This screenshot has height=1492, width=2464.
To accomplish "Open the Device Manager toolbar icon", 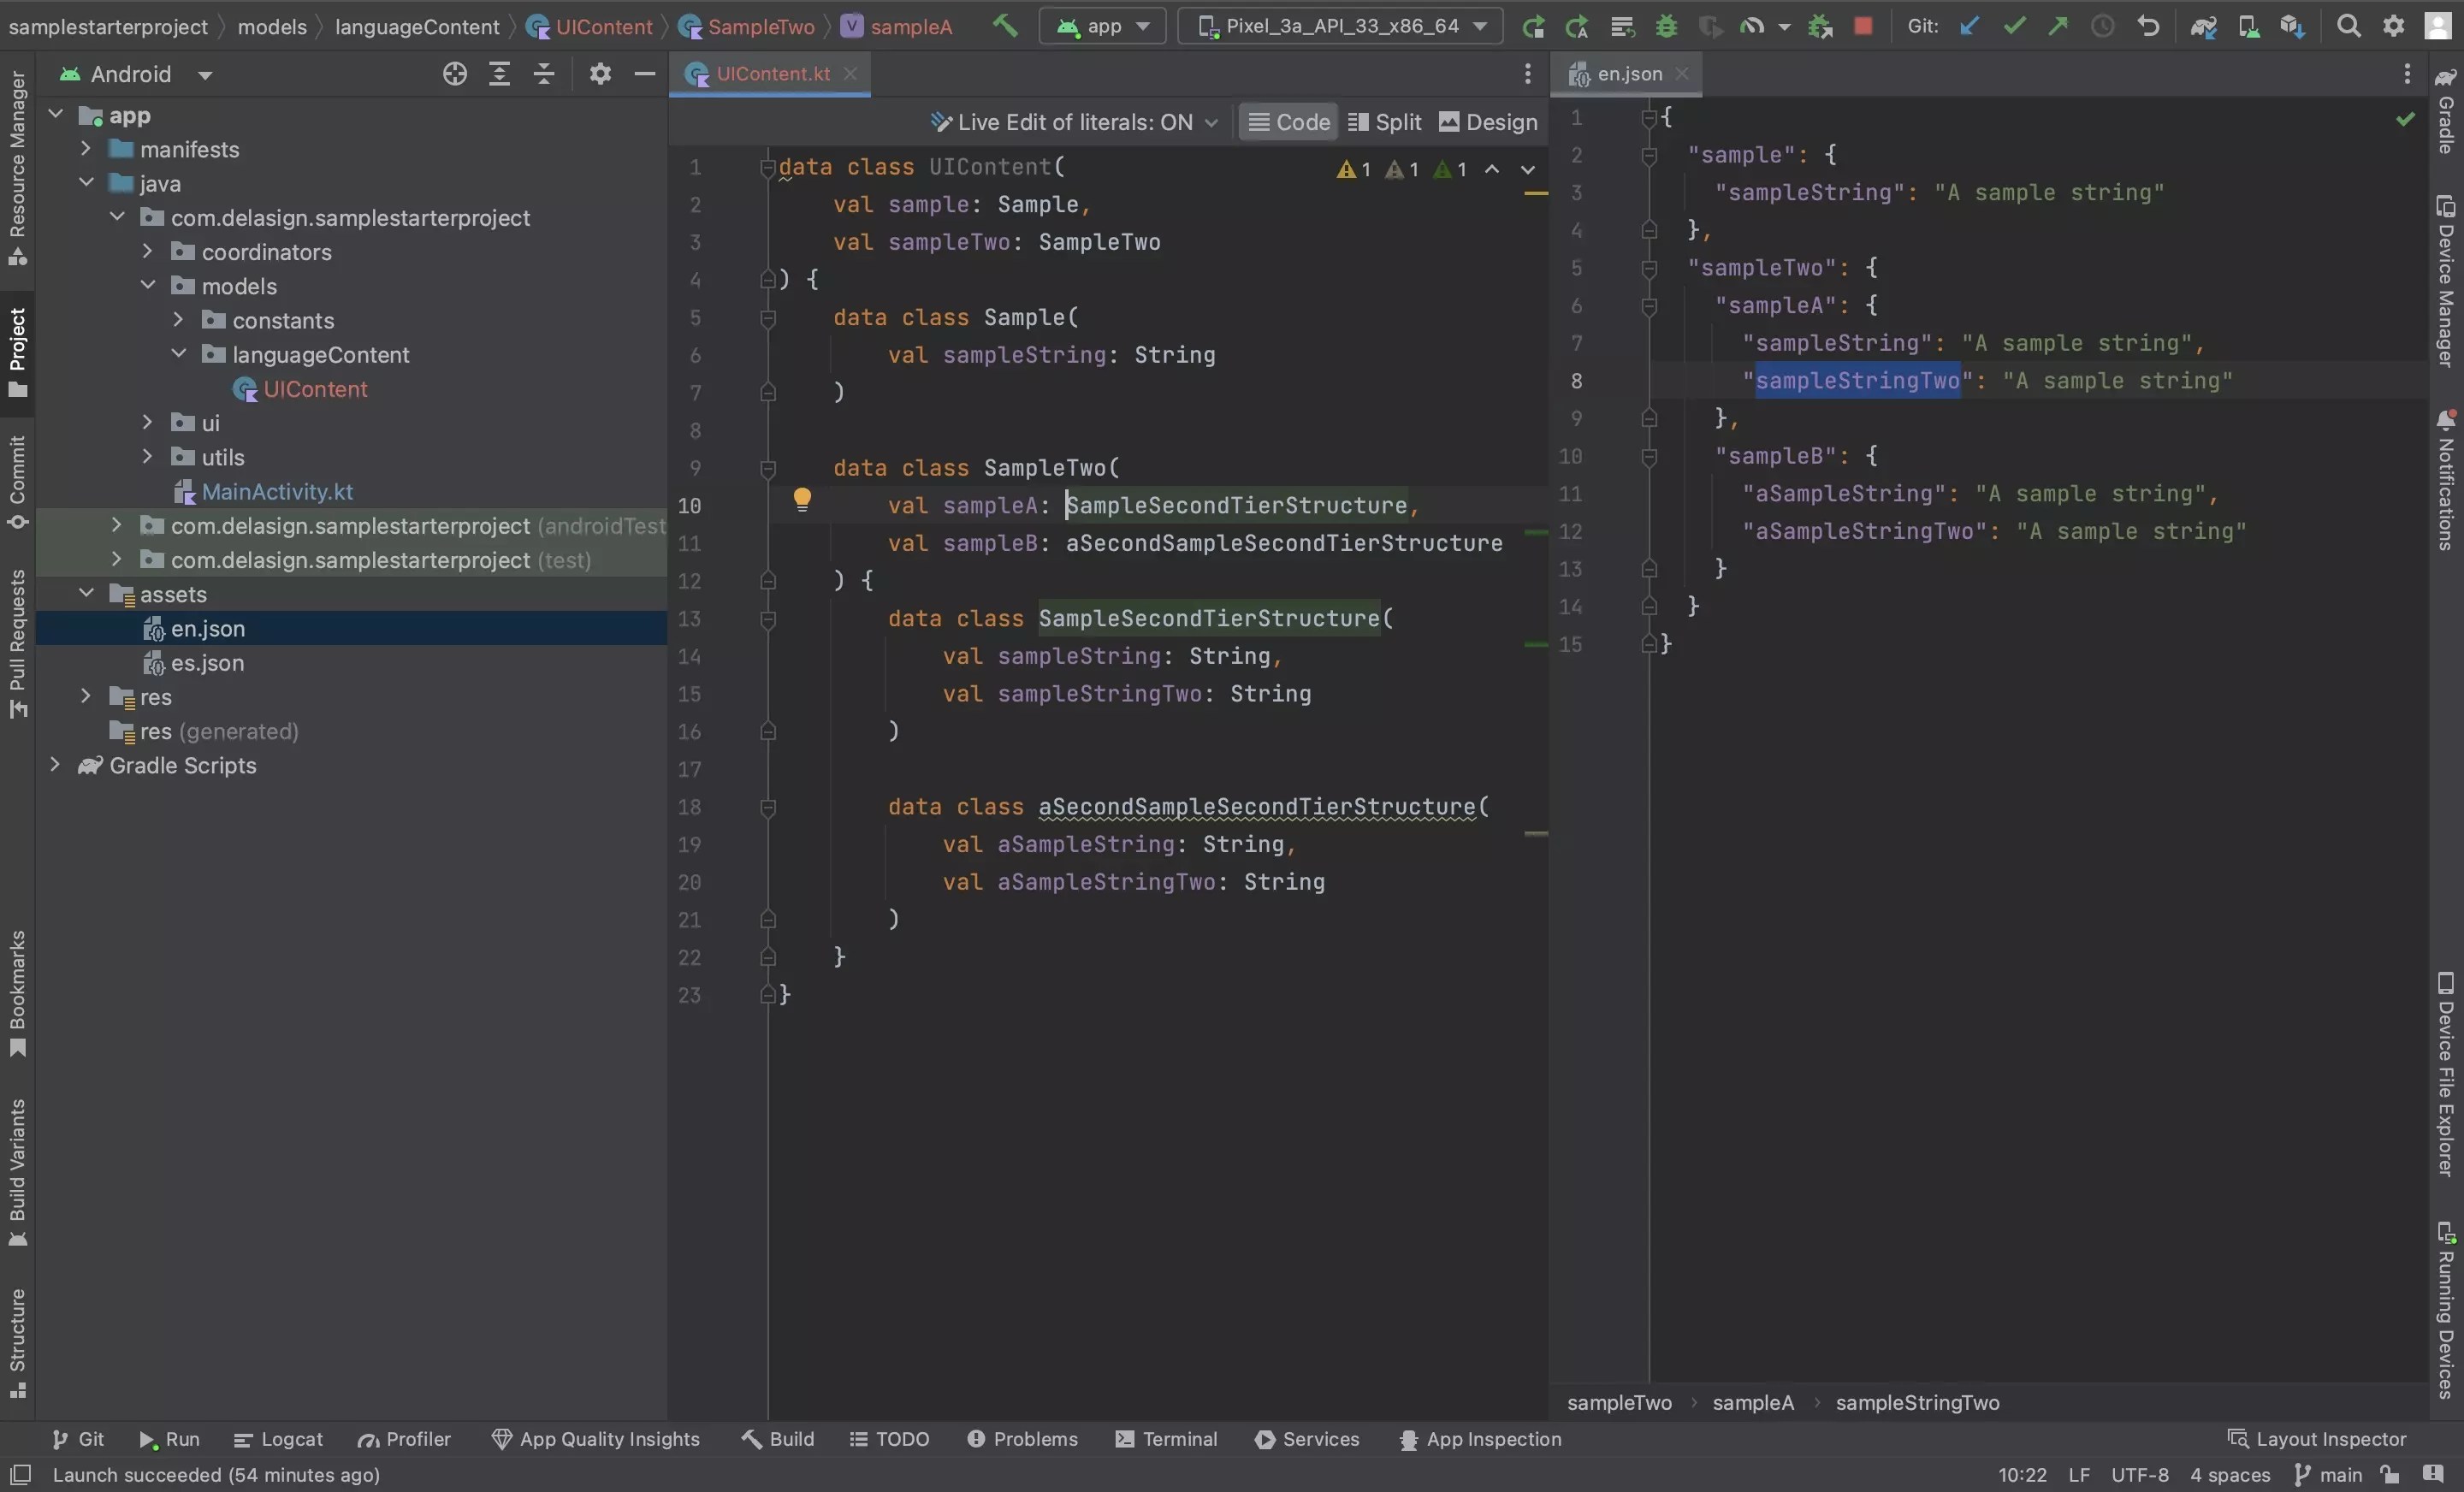I will click(x=2249, y=27).
